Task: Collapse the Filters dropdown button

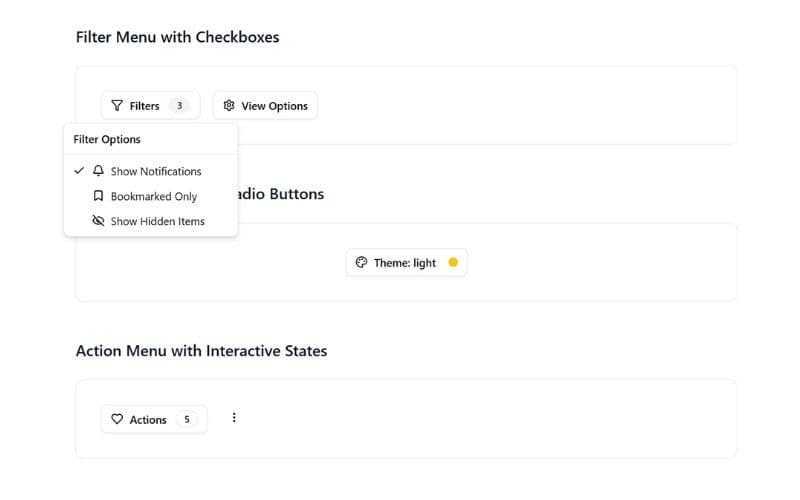Action: 145,106
